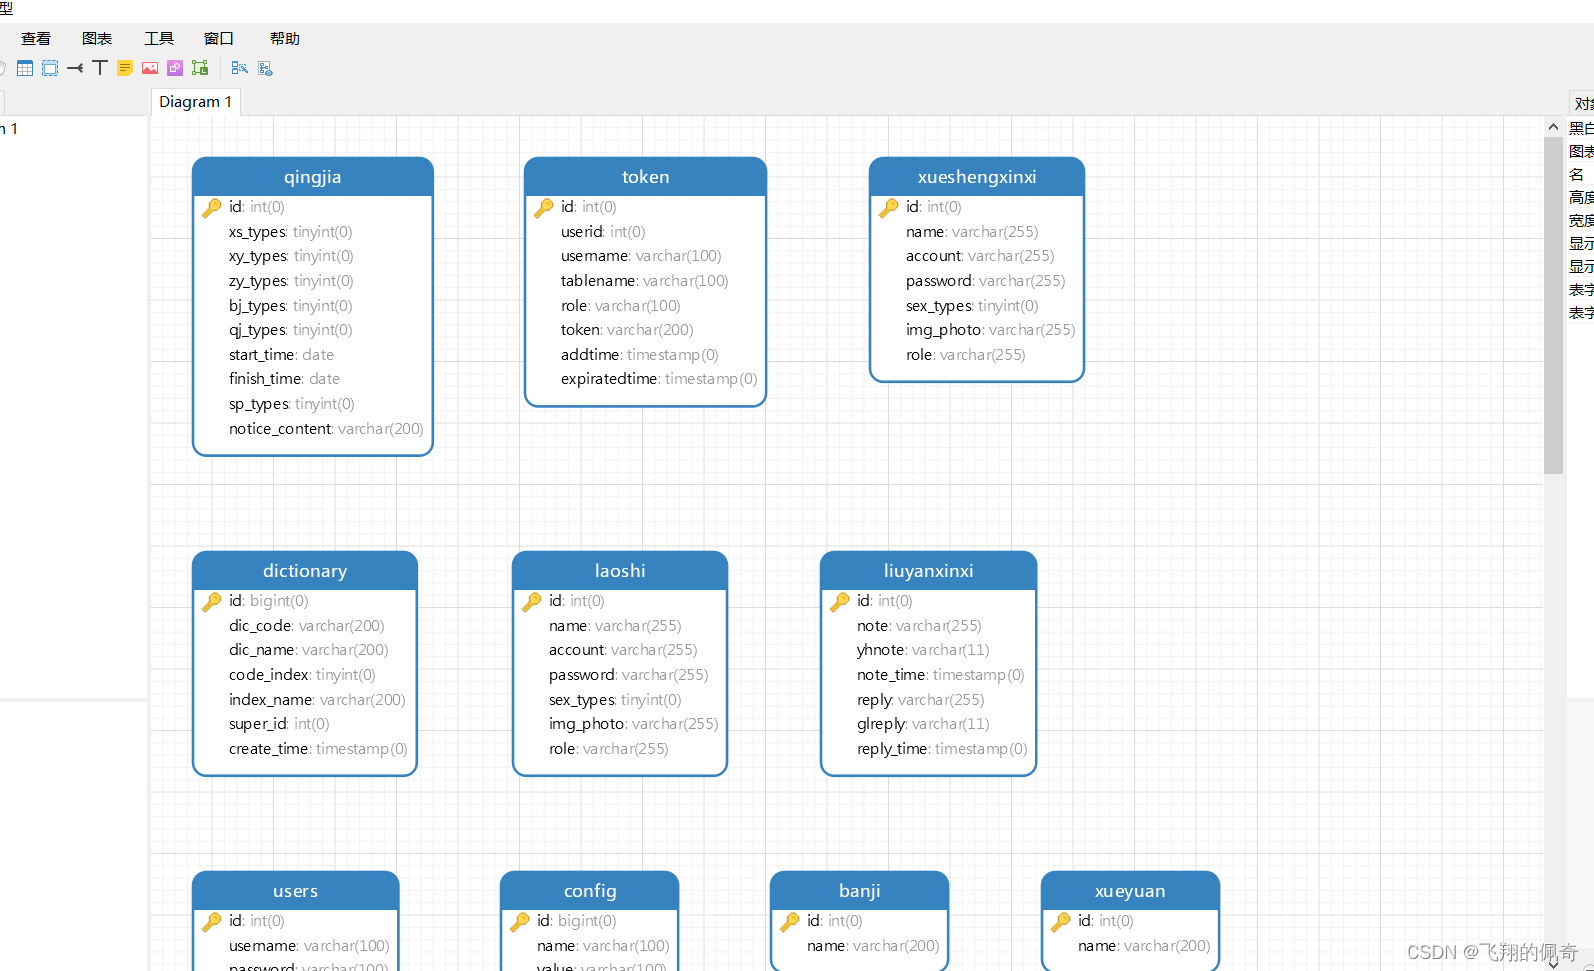Open the 查看 menu

(36, 38)
